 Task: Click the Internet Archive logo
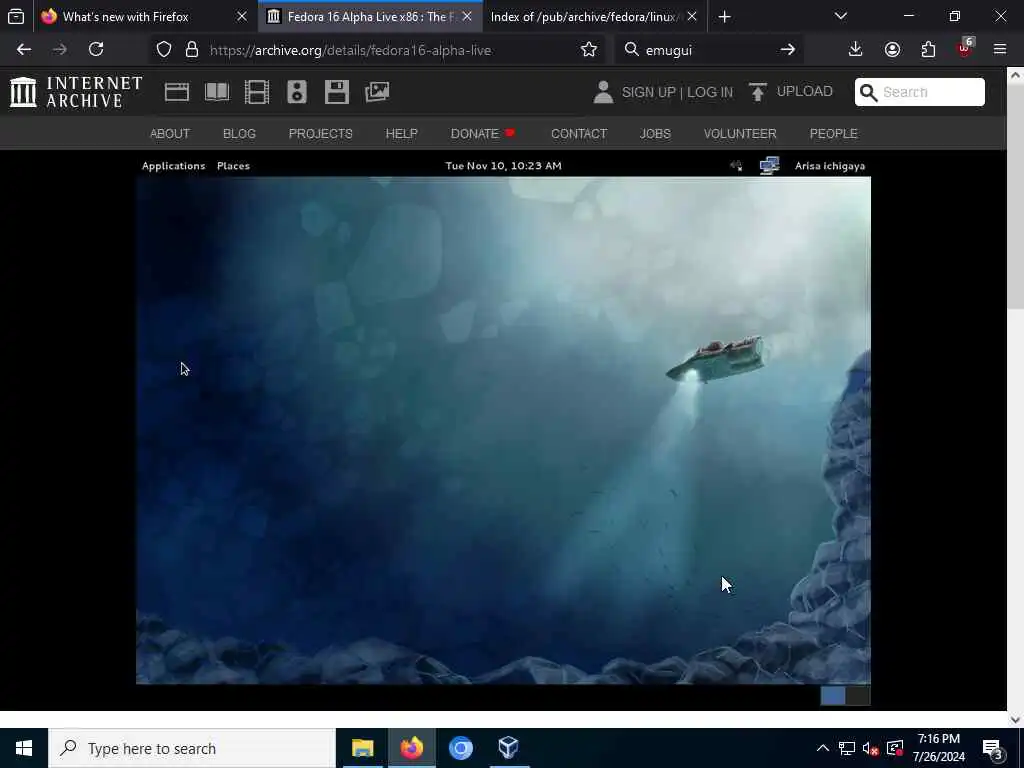[x=76, y=92]
